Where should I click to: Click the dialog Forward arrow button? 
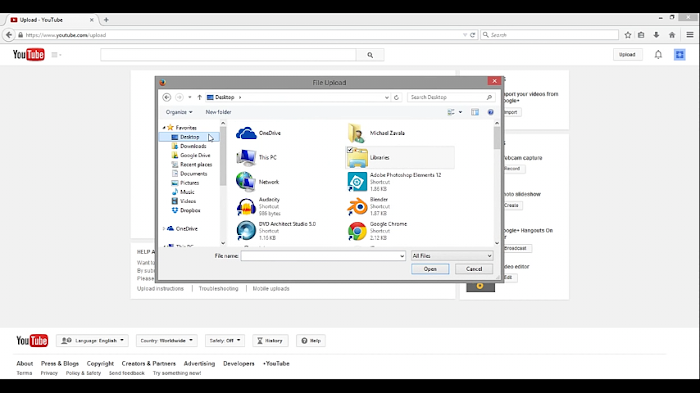179,97
